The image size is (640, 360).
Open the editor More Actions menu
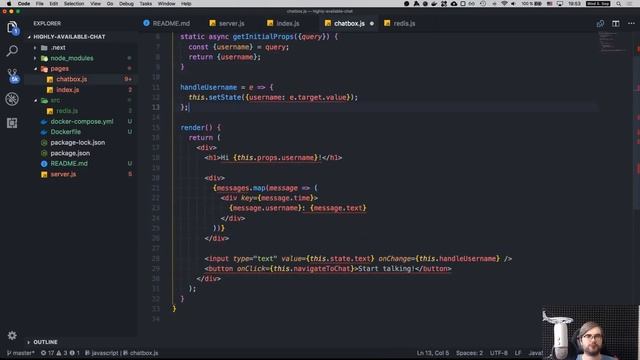click(x=631, y=24)
